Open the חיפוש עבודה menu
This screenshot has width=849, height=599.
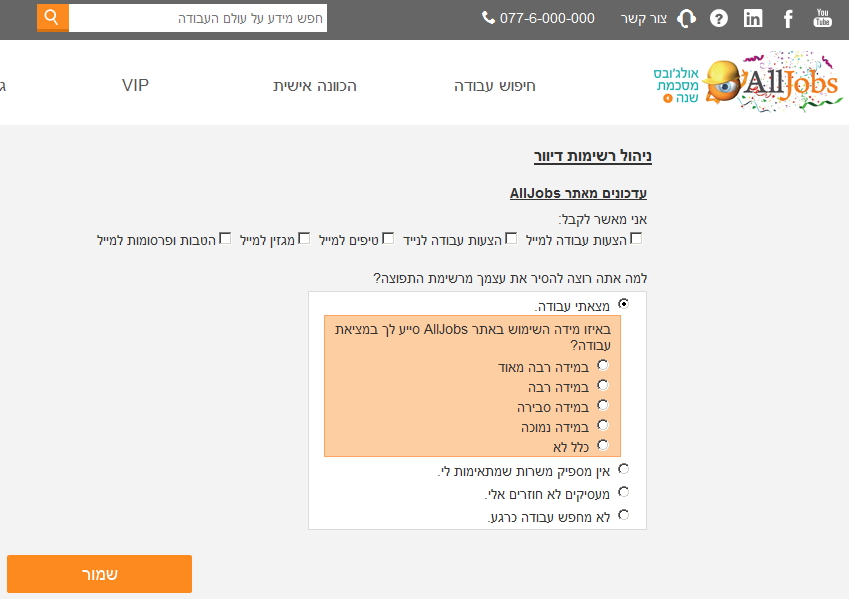point(495,86)
